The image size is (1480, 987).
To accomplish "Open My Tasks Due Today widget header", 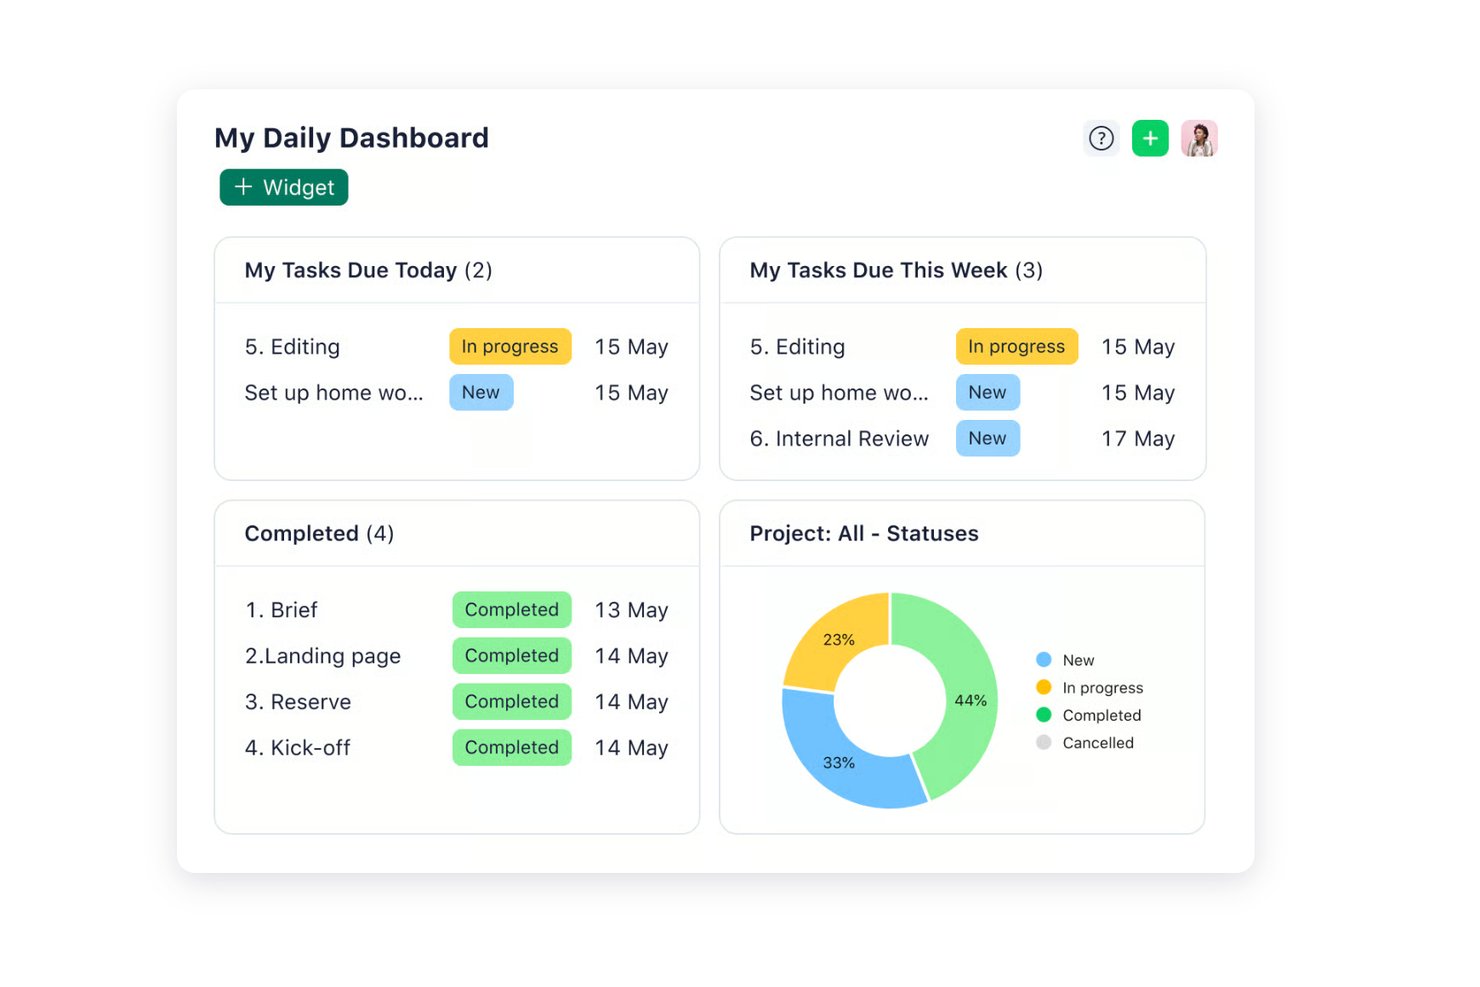I will (x=368, y=270).
